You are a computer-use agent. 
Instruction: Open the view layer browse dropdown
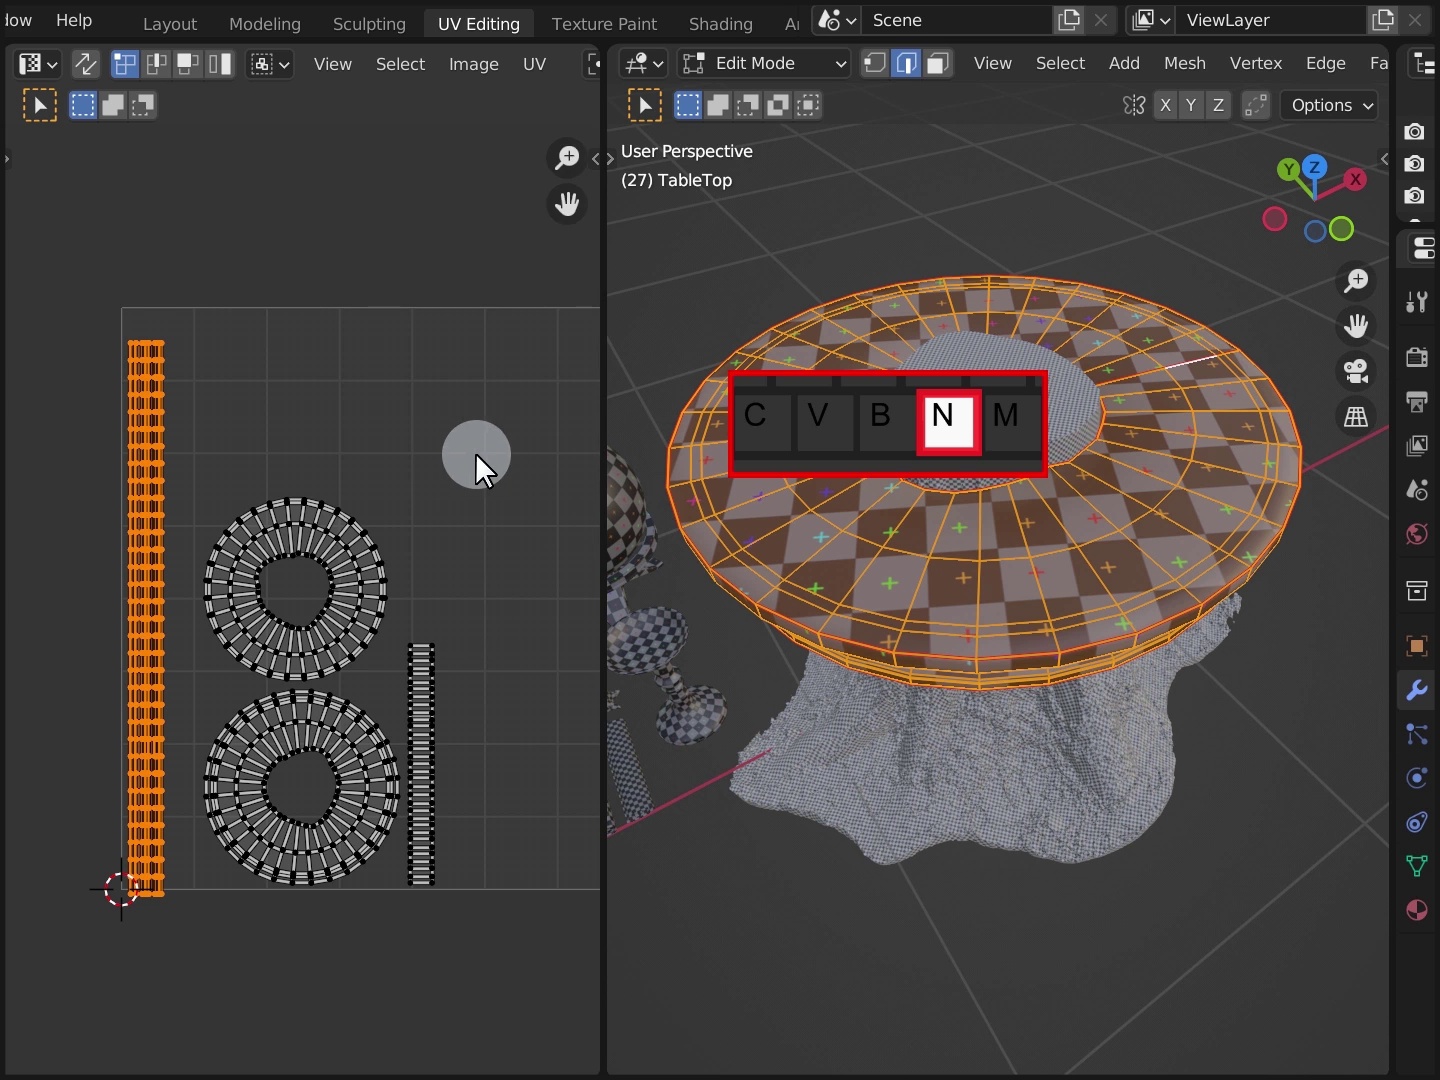[x=1151, y=20]
